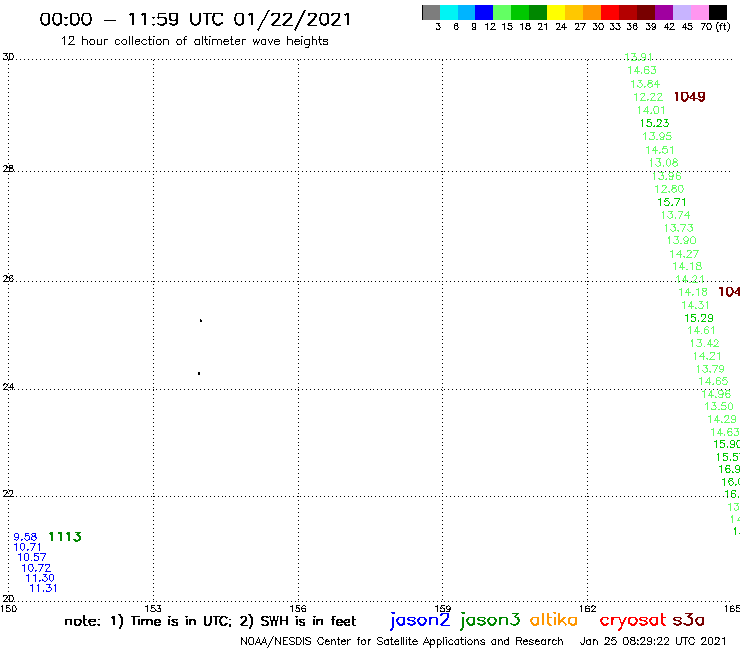Screen dimensions: 740x650
Task: Click the wave height value 15.71
Action: (x=672, y=203)
